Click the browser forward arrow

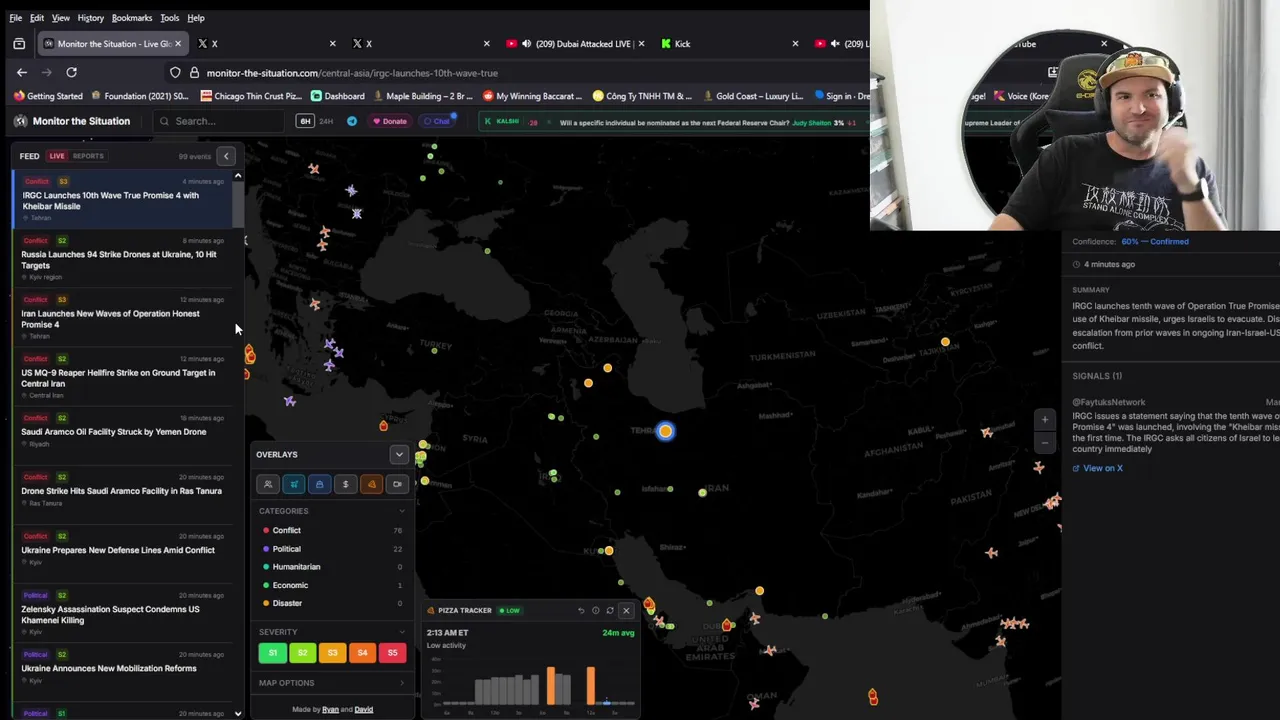[46, 72]
